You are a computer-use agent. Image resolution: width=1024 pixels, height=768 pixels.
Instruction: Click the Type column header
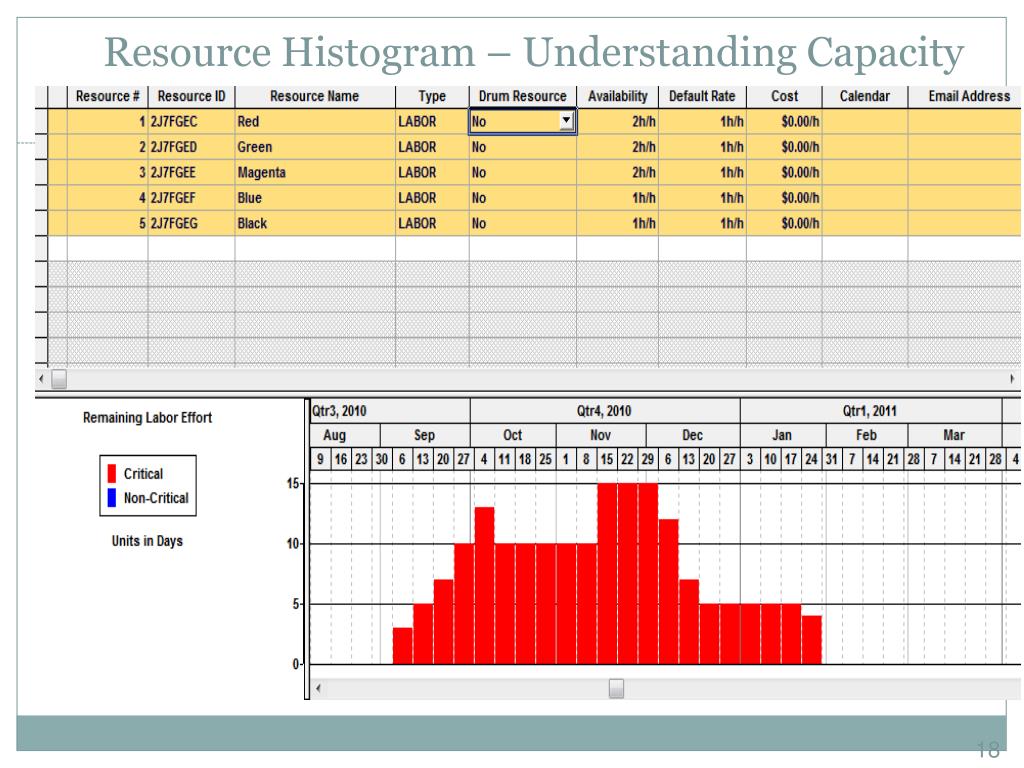click(x=432, y=96)
